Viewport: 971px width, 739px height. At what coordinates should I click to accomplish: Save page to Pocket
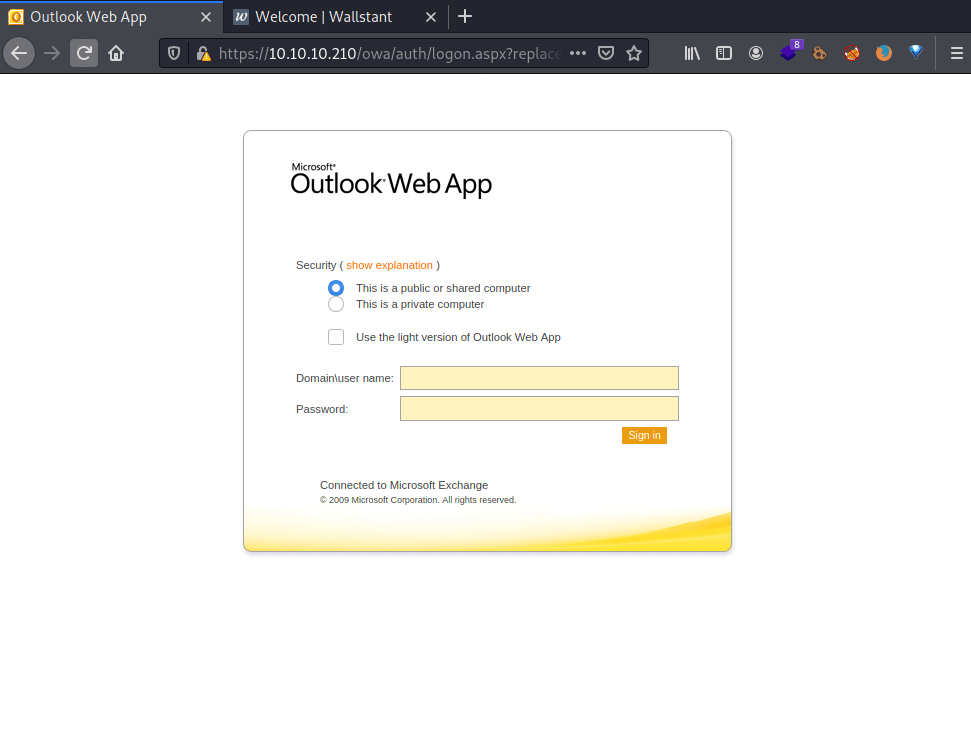click(x=606, y=53)
